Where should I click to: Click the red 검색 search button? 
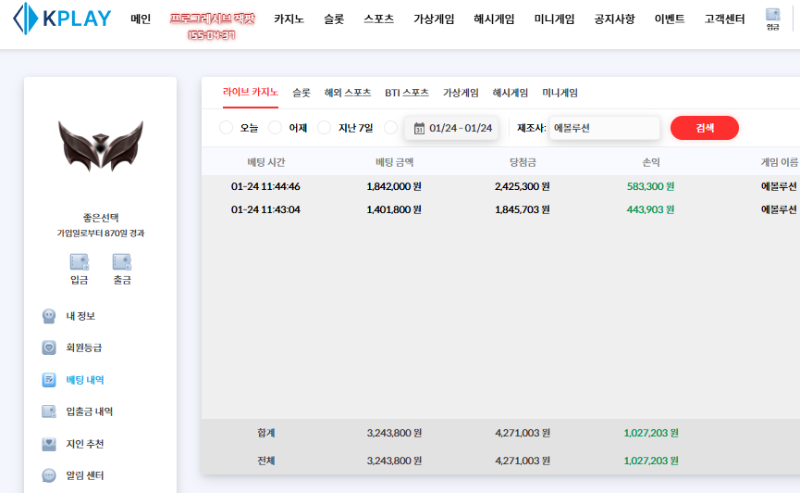pos(704,128)
